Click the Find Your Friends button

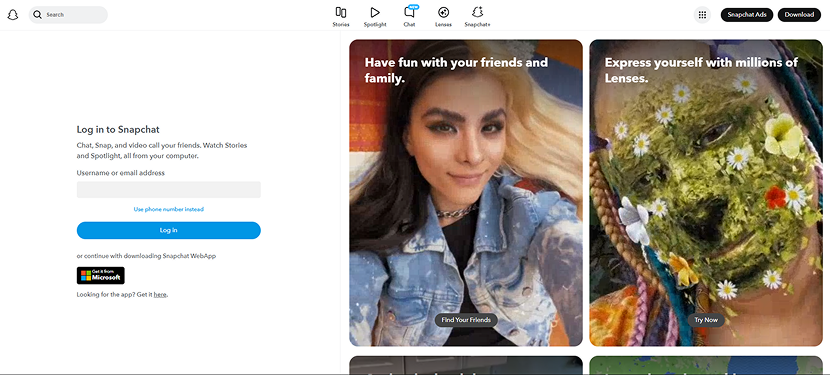pos(466,320)
